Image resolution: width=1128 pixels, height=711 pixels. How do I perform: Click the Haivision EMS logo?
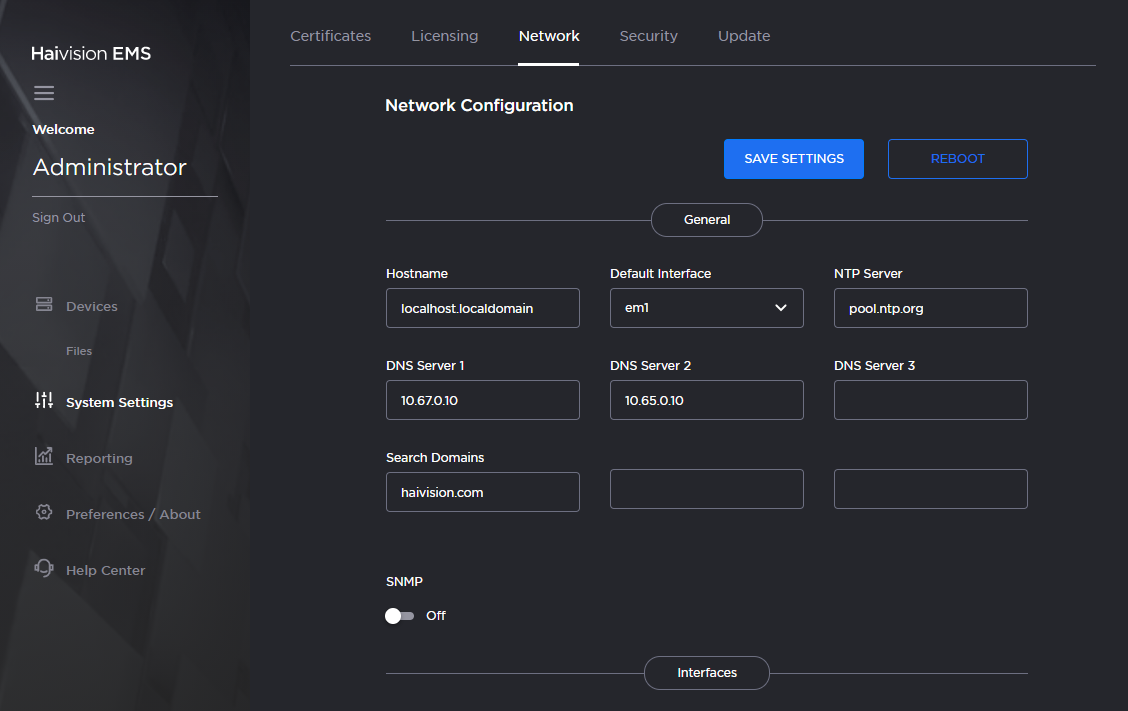91,53
